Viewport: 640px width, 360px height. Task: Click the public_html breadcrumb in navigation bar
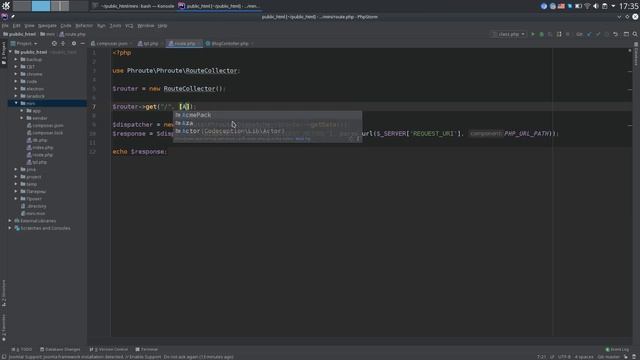coord(20,34)
